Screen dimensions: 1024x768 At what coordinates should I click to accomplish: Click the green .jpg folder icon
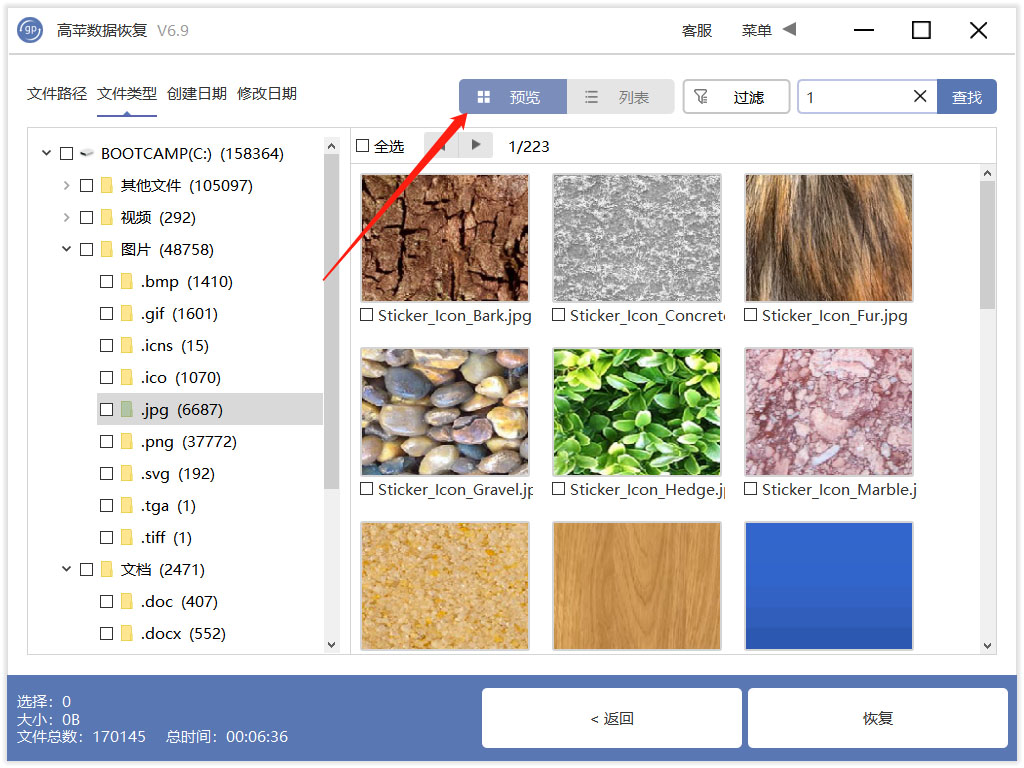tap(127, 409)
